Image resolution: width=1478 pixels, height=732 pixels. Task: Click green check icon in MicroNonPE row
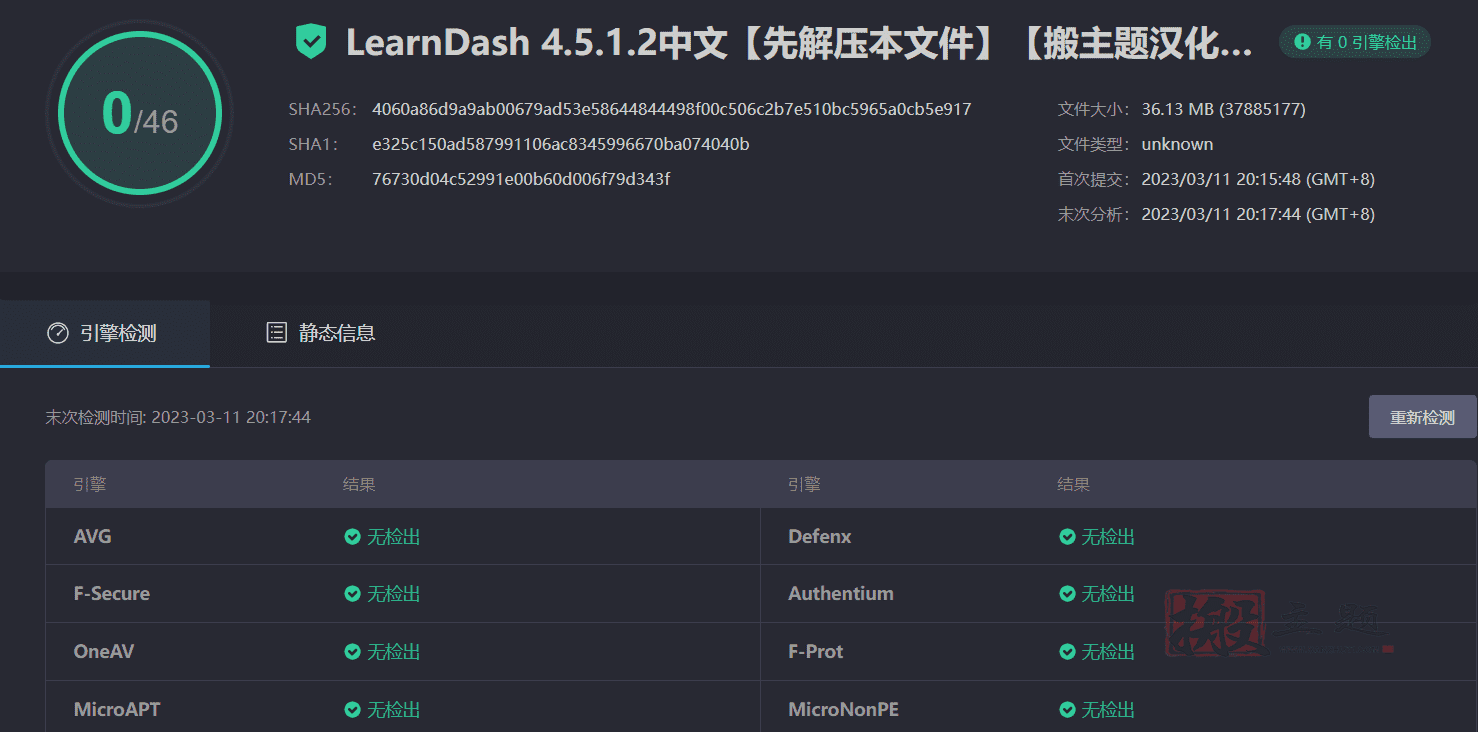pyautogui.click(x=1067, y=710)
